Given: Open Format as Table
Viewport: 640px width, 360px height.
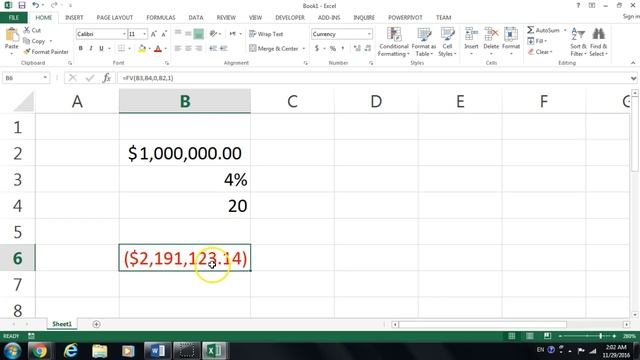Looking at the screenshot, I should tap(424, 42).
